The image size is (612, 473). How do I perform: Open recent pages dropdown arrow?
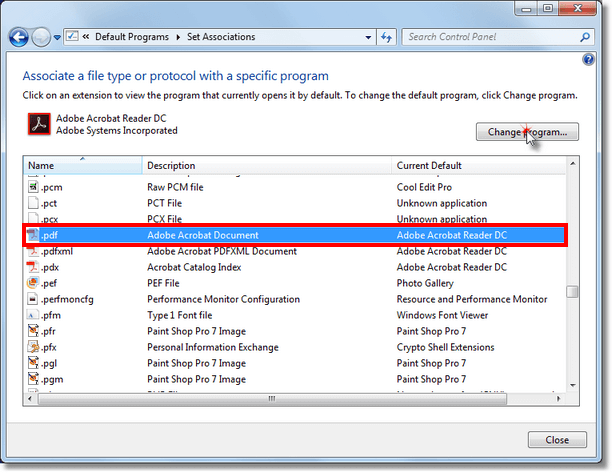click(x=57, y=37)
